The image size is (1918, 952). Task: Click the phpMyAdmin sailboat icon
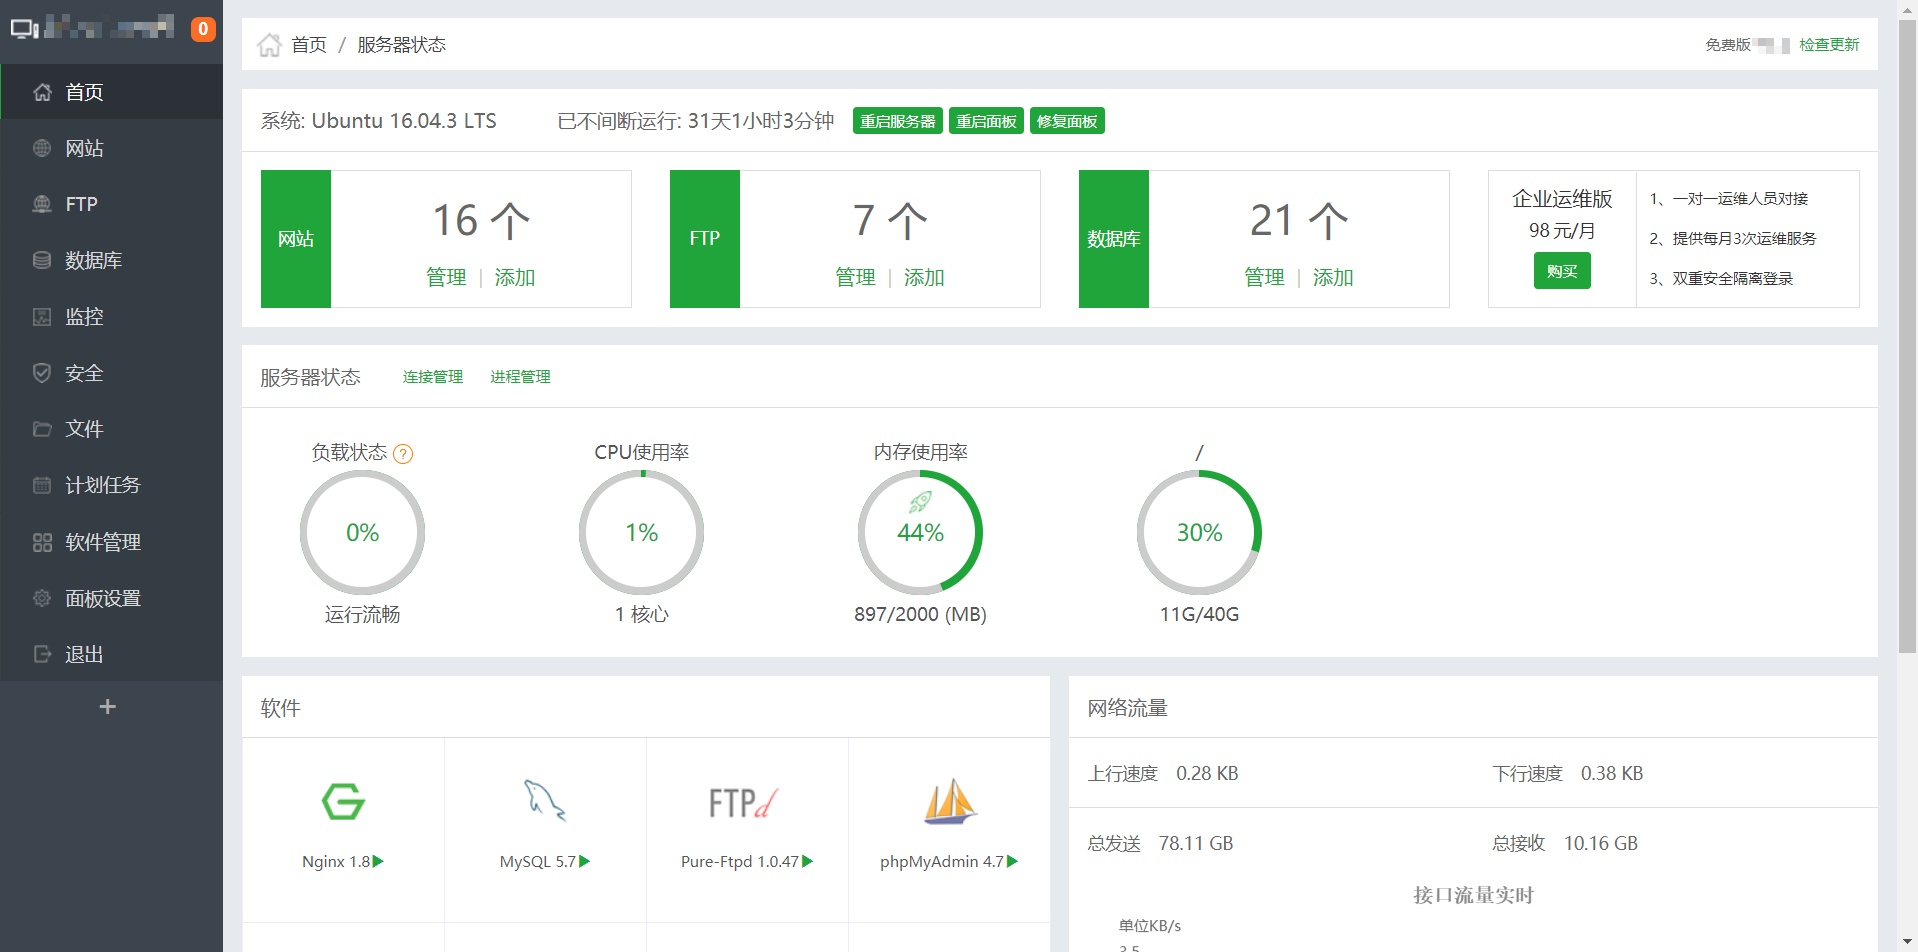tap(949, 802)
